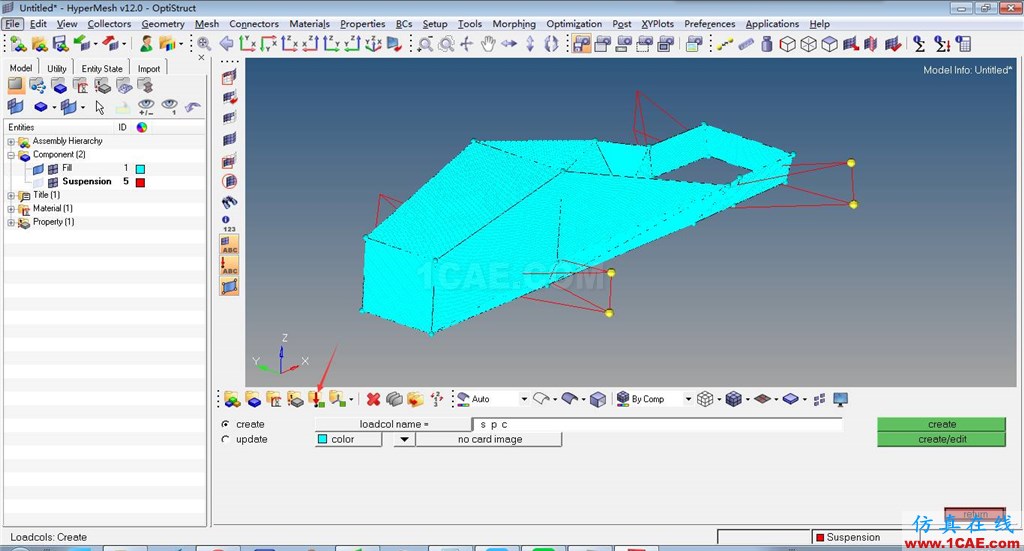Click the Component View icon in the browser

[x=59, y=86]
